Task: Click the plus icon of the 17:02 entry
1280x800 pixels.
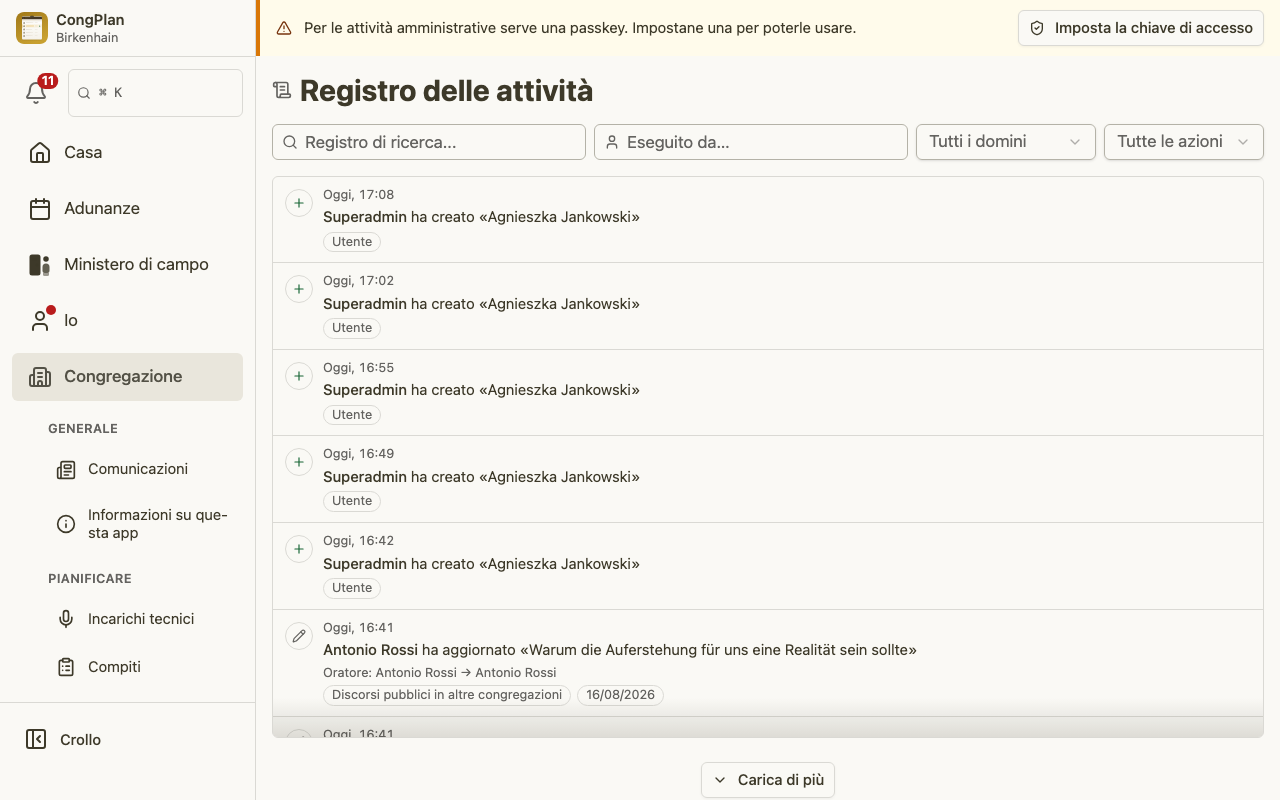Action: 299,289
